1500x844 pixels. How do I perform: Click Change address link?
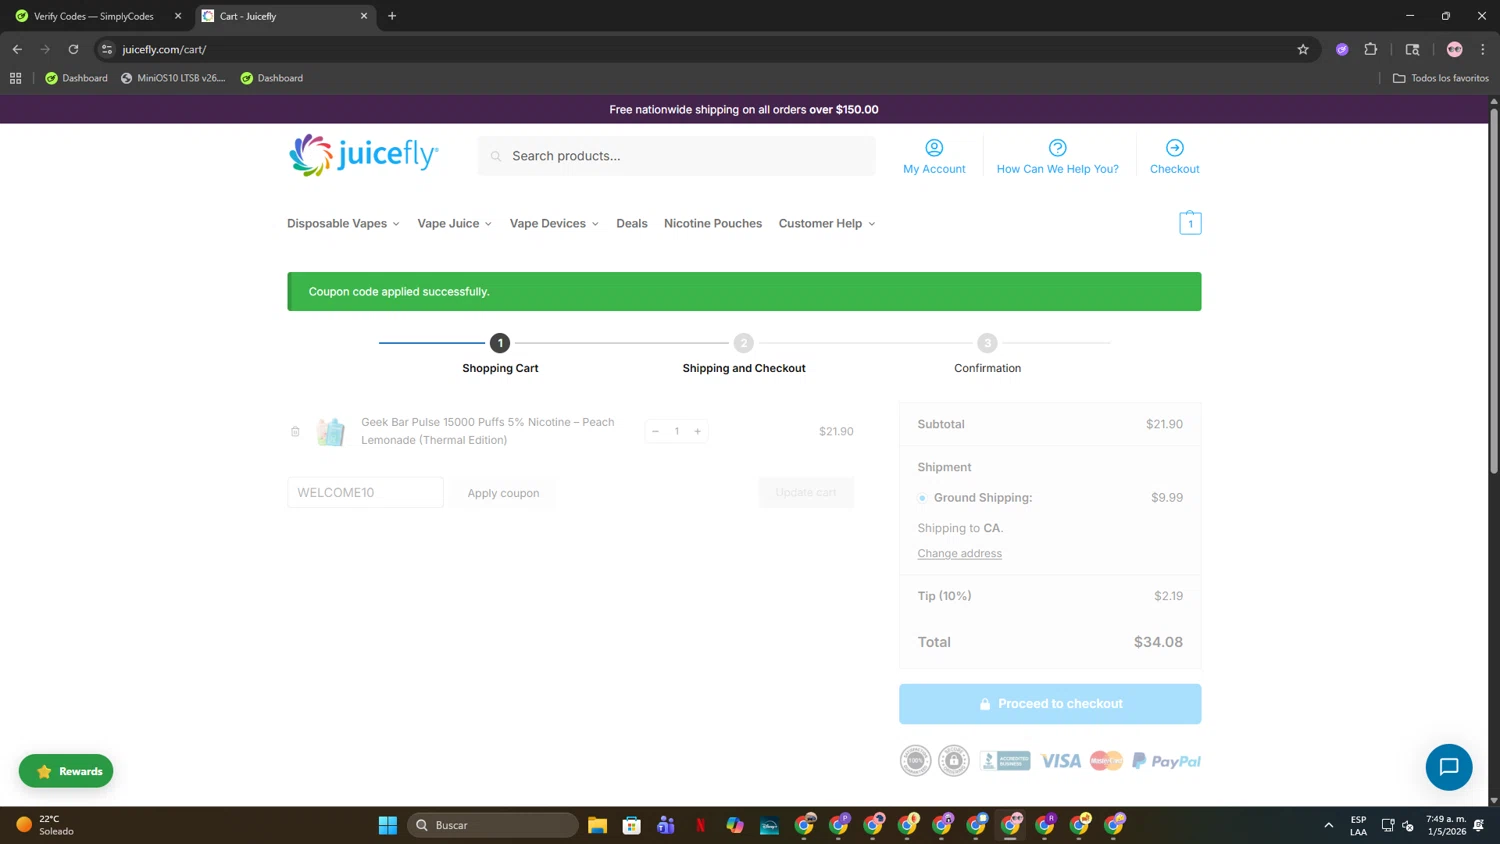coord(959,554)
